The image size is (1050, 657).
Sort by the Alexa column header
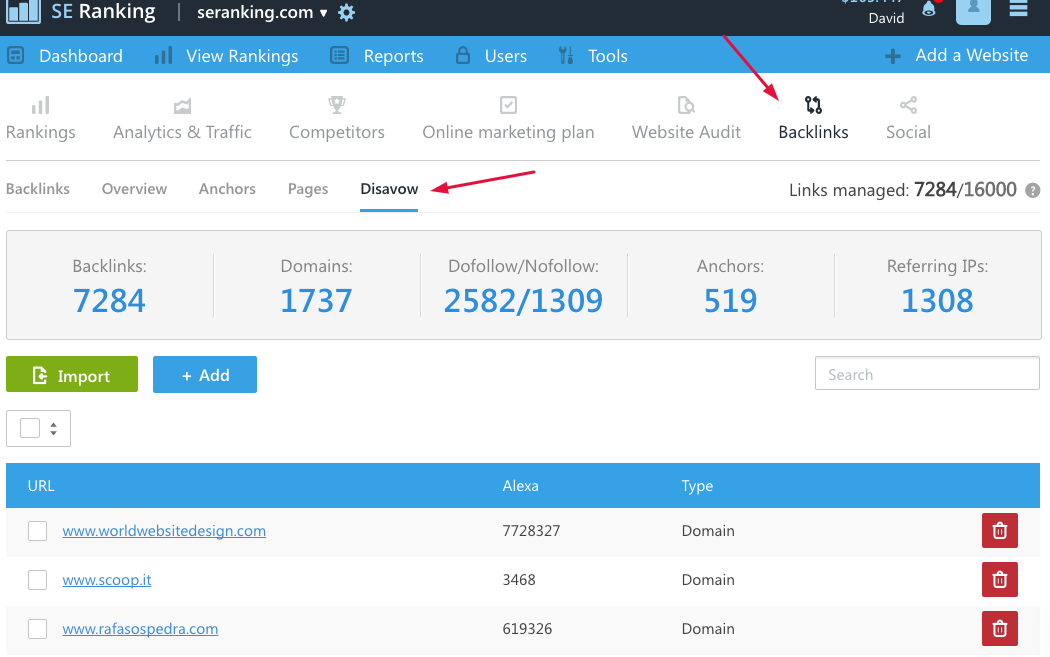[520, 486]
